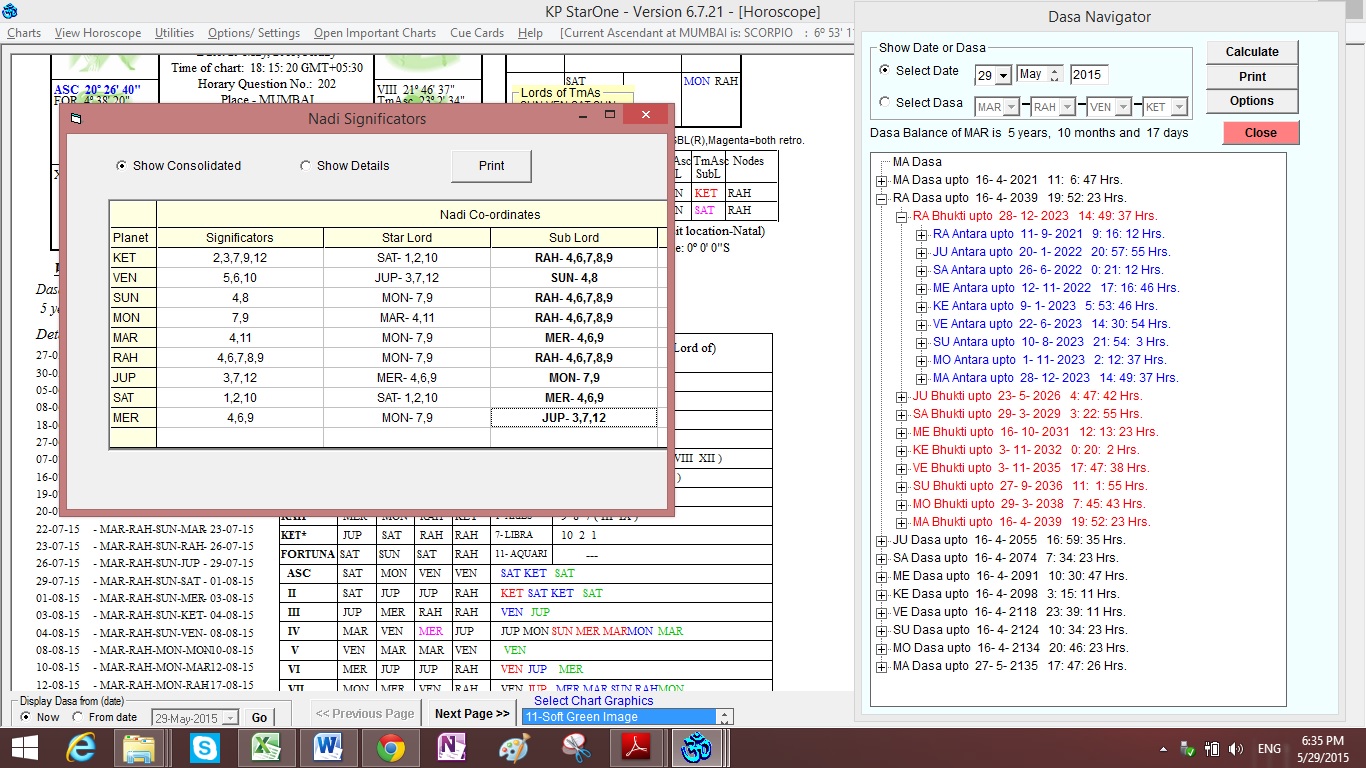The width and height of the screenshot is (1366, 768).
Task: Open the month dropdown showing May
Action: pos(1053,75)
